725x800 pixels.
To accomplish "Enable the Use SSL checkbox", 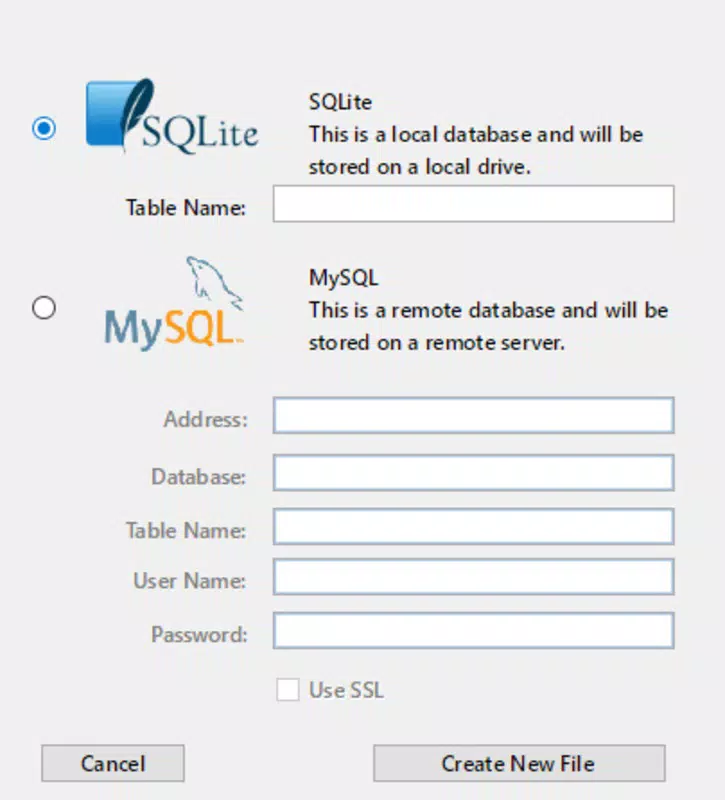I will (288, 690).
